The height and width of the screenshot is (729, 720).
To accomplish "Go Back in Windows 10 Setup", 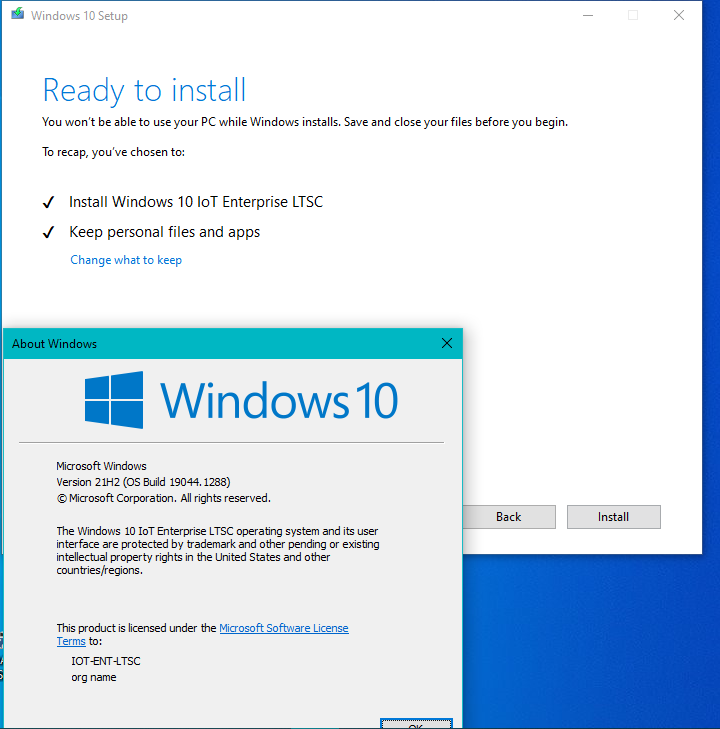I will point(509,517).
